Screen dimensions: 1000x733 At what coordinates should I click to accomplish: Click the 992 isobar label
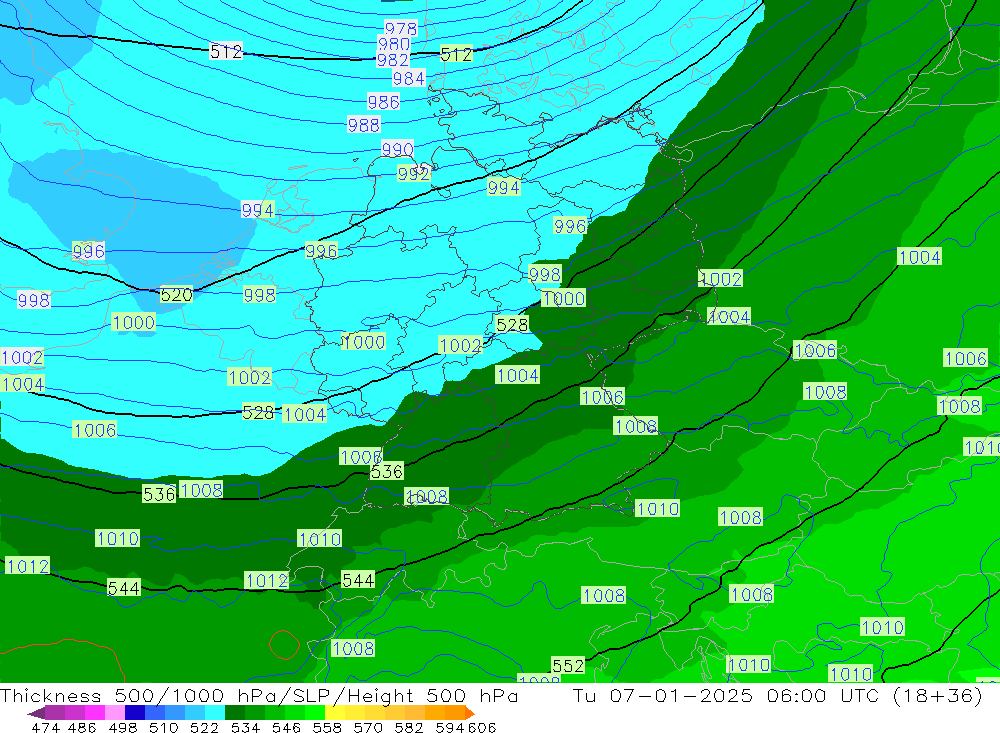pyautogui.click(x=413, y=174)
